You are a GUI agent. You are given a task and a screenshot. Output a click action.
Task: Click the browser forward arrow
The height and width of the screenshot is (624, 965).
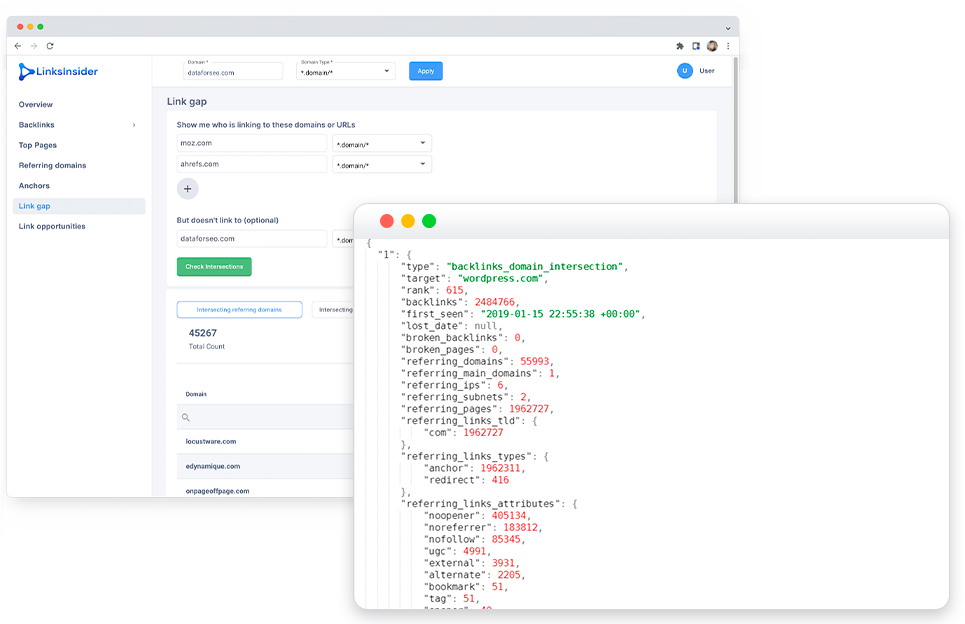(x=34, y=46)
